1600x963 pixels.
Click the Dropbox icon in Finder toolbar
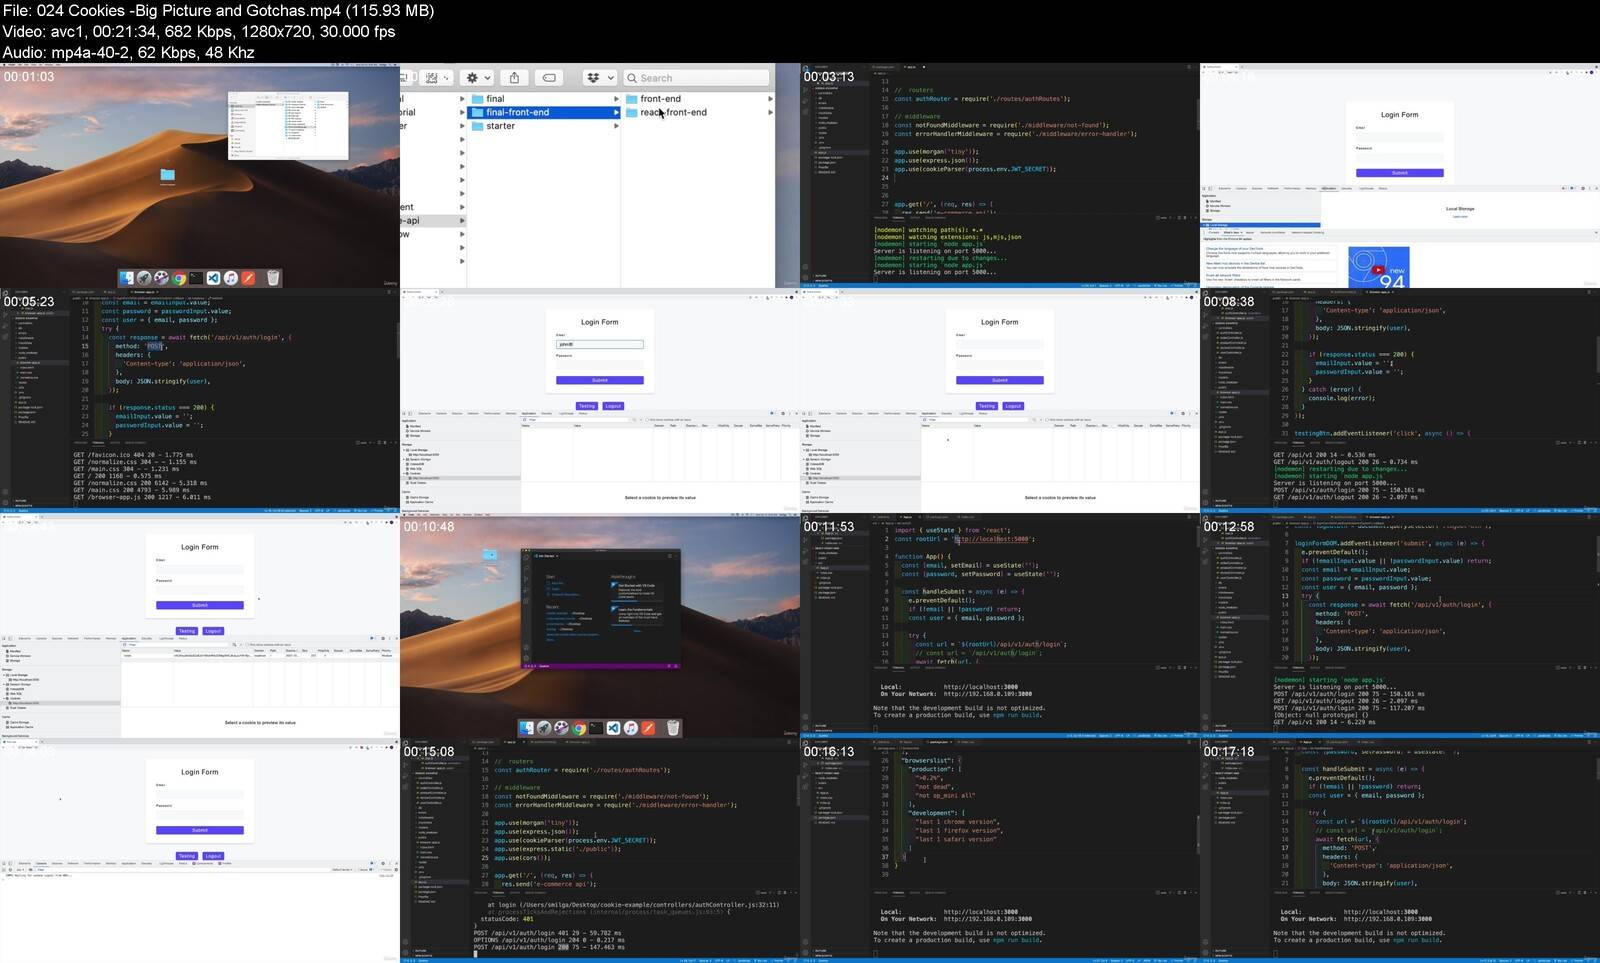click(593, 78)
